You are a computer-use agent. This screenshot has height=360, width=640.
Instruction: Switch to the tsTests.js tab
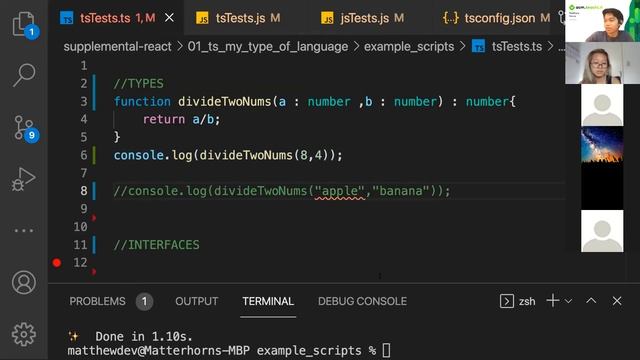click(239, 18)
